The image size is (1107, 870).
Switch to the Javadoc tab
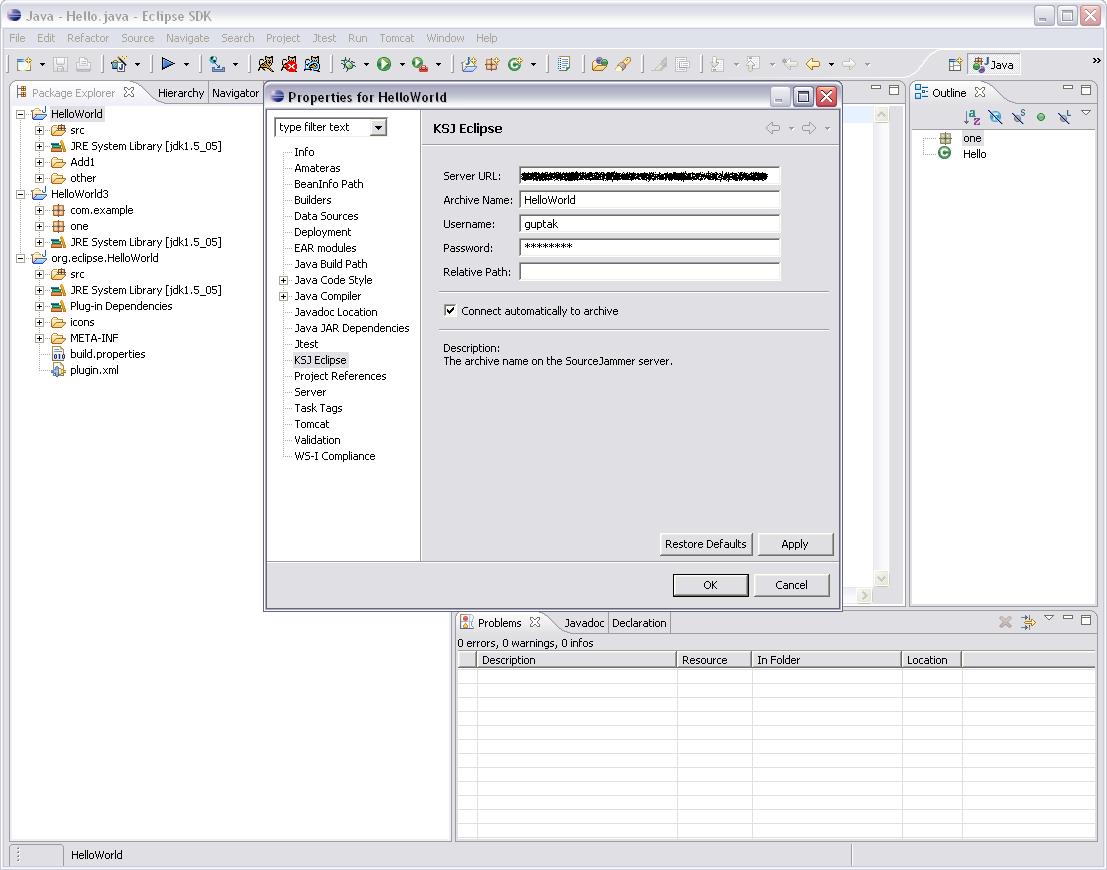584,623
